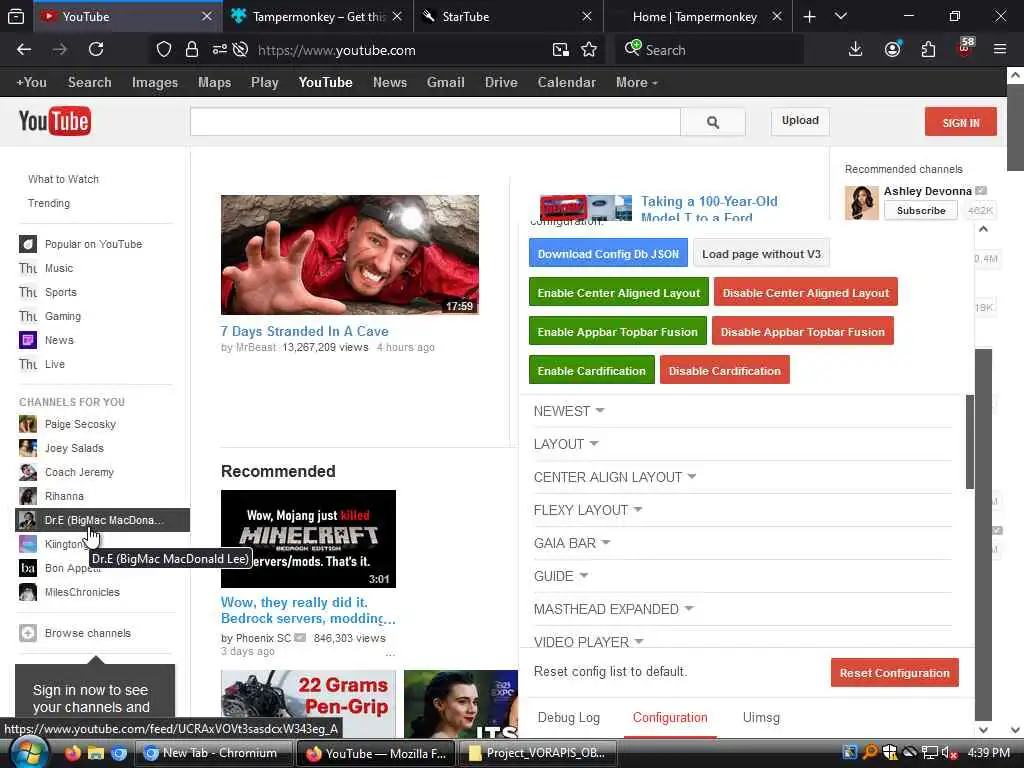Open the 7 Days Stranded In A Cave thumbnail

click(x=349, y=255)
